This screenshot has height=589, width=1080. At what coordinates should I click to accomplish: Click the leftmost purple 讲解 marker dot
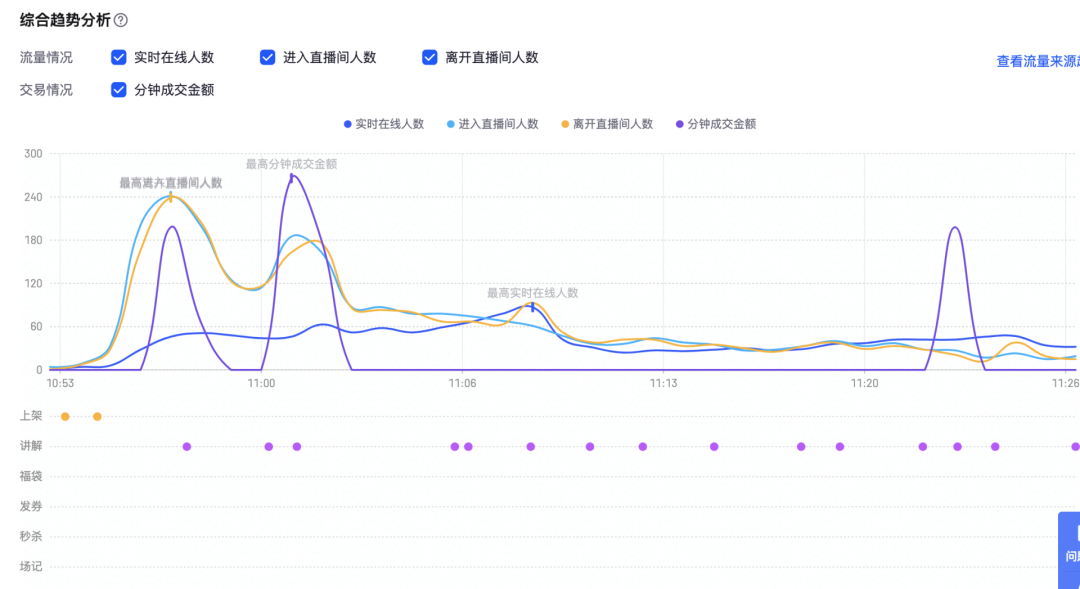[186, 447]
